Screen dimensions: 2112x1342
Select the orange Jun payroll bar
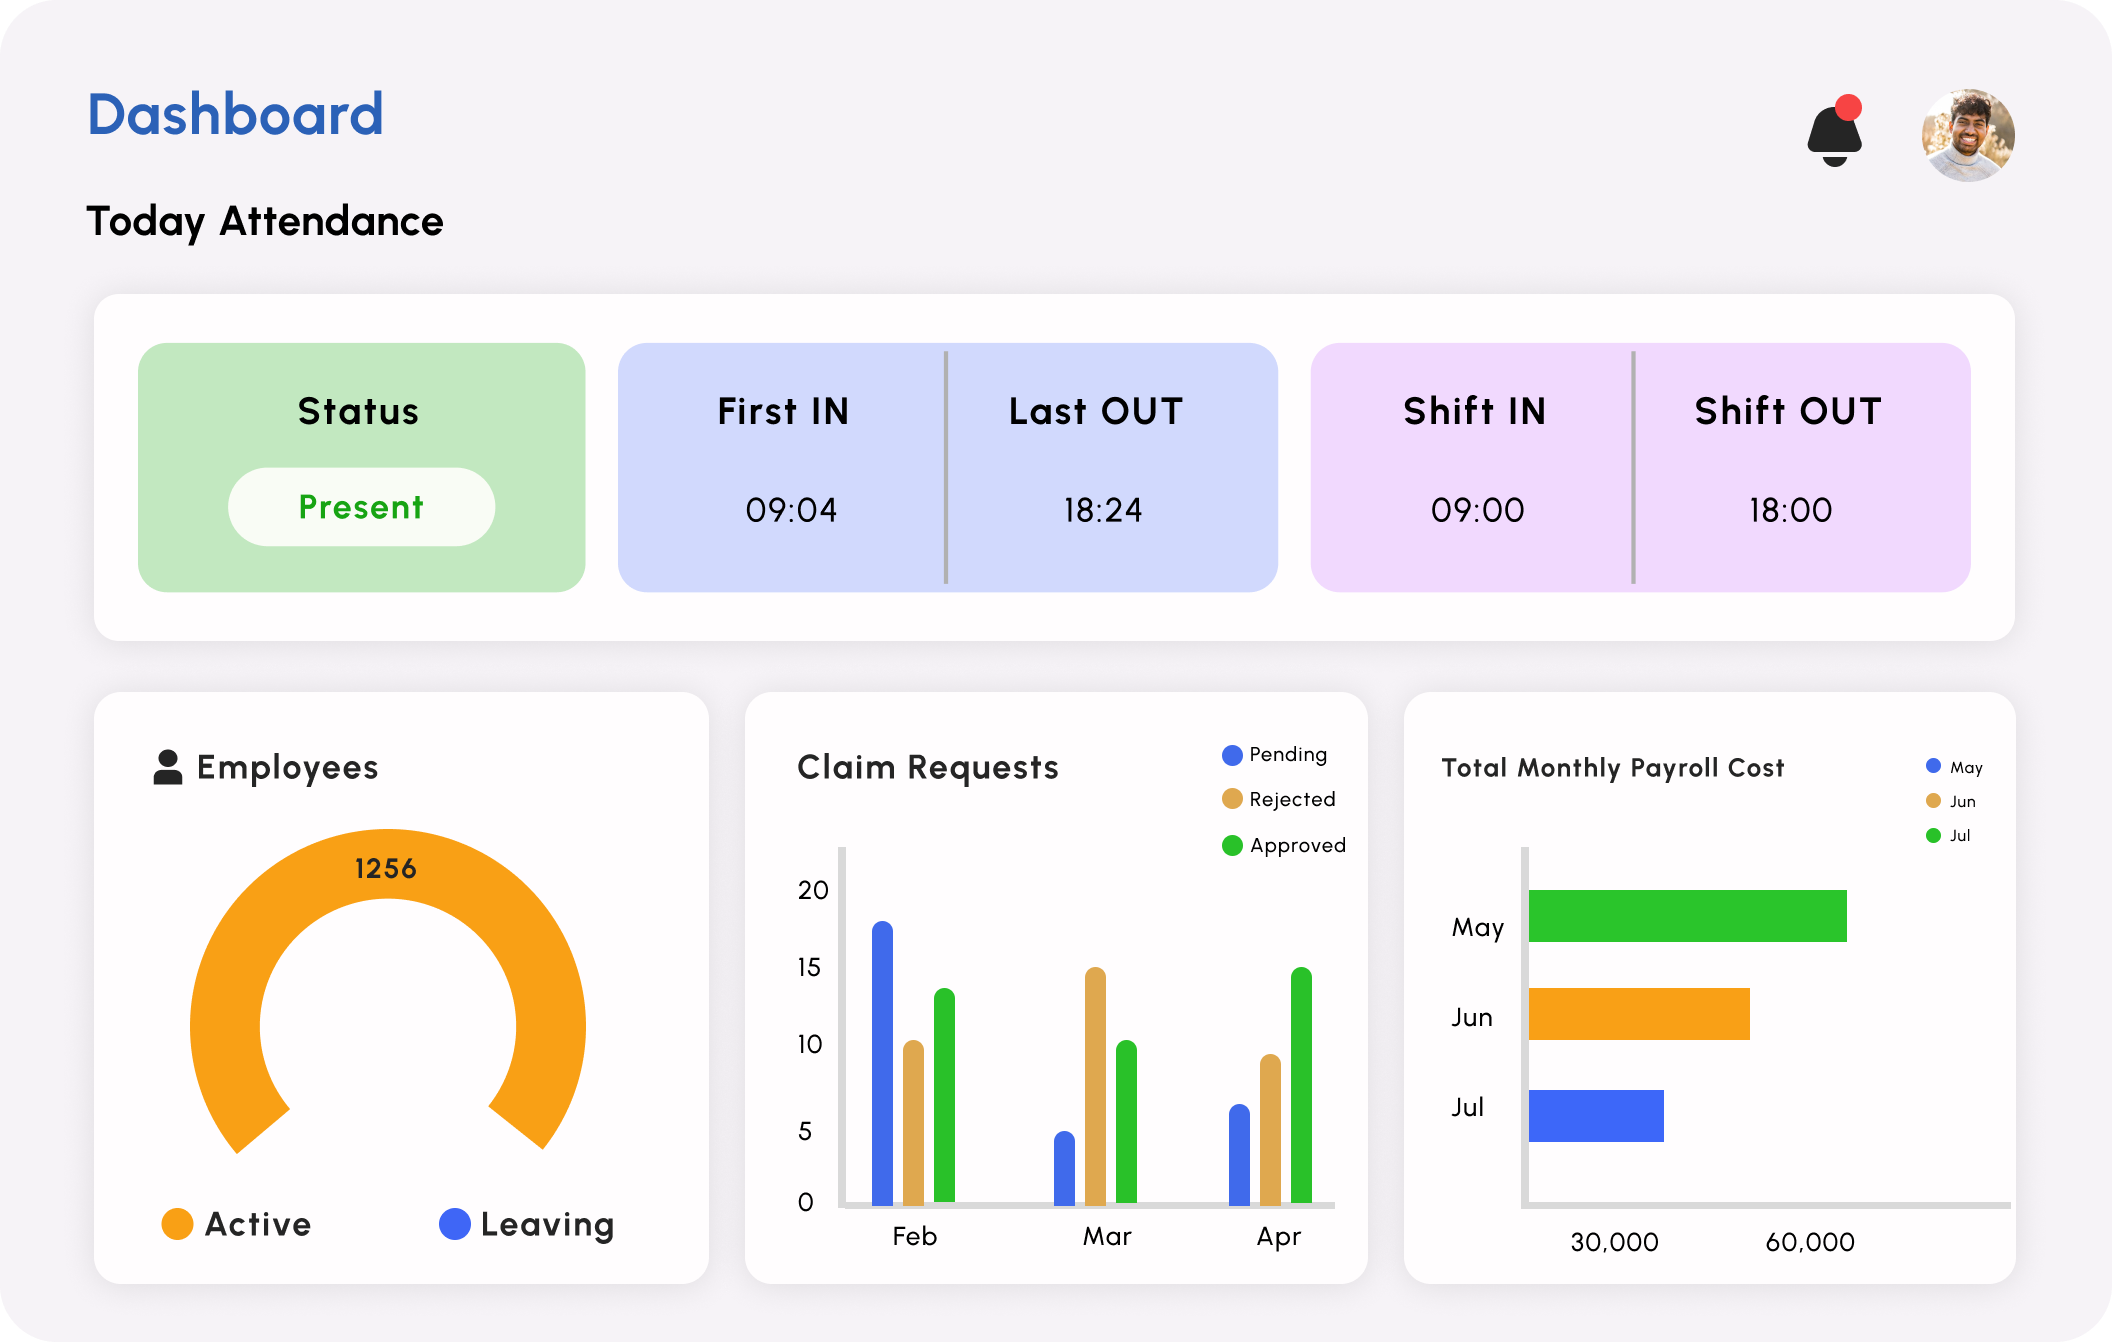click(1639, 1014)
